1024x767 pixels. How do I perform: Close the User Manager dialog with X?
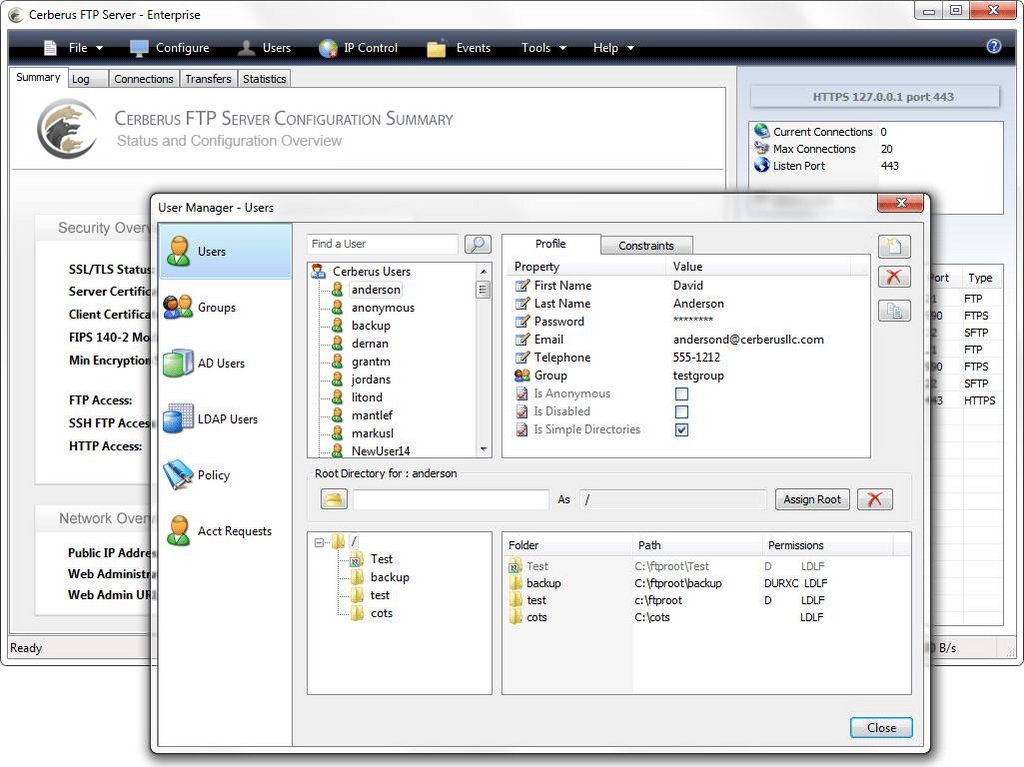tap(901, 203)
